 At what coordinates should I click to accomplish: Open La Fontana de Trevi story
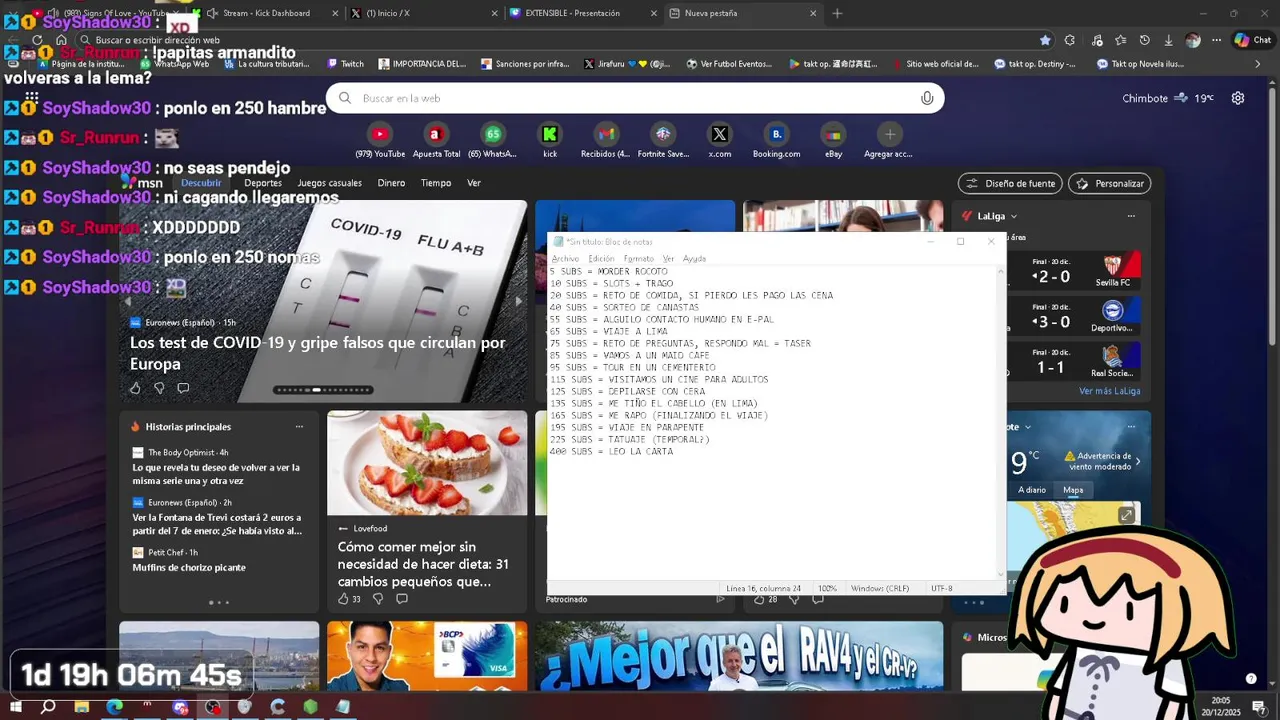click(217, 524)
